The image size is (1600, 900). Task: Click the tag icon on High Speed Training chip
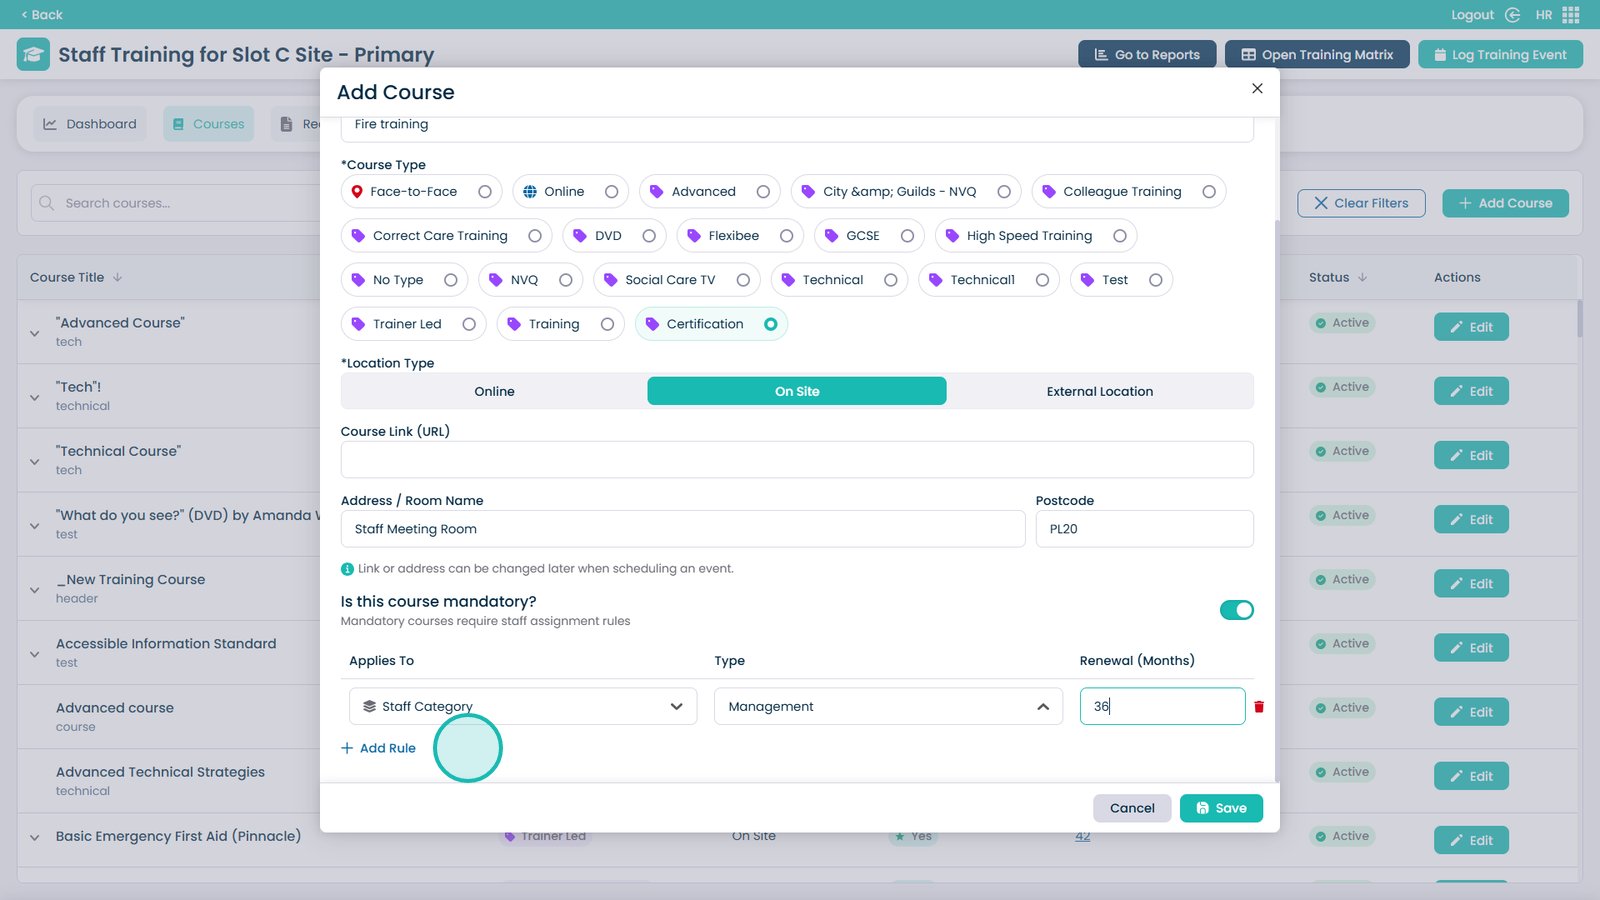click(952, 236)
